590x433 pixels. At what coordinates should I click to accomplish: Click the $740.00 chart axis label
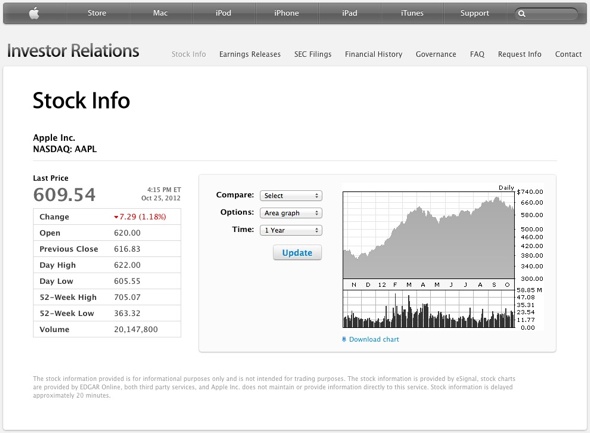(530, 192)
